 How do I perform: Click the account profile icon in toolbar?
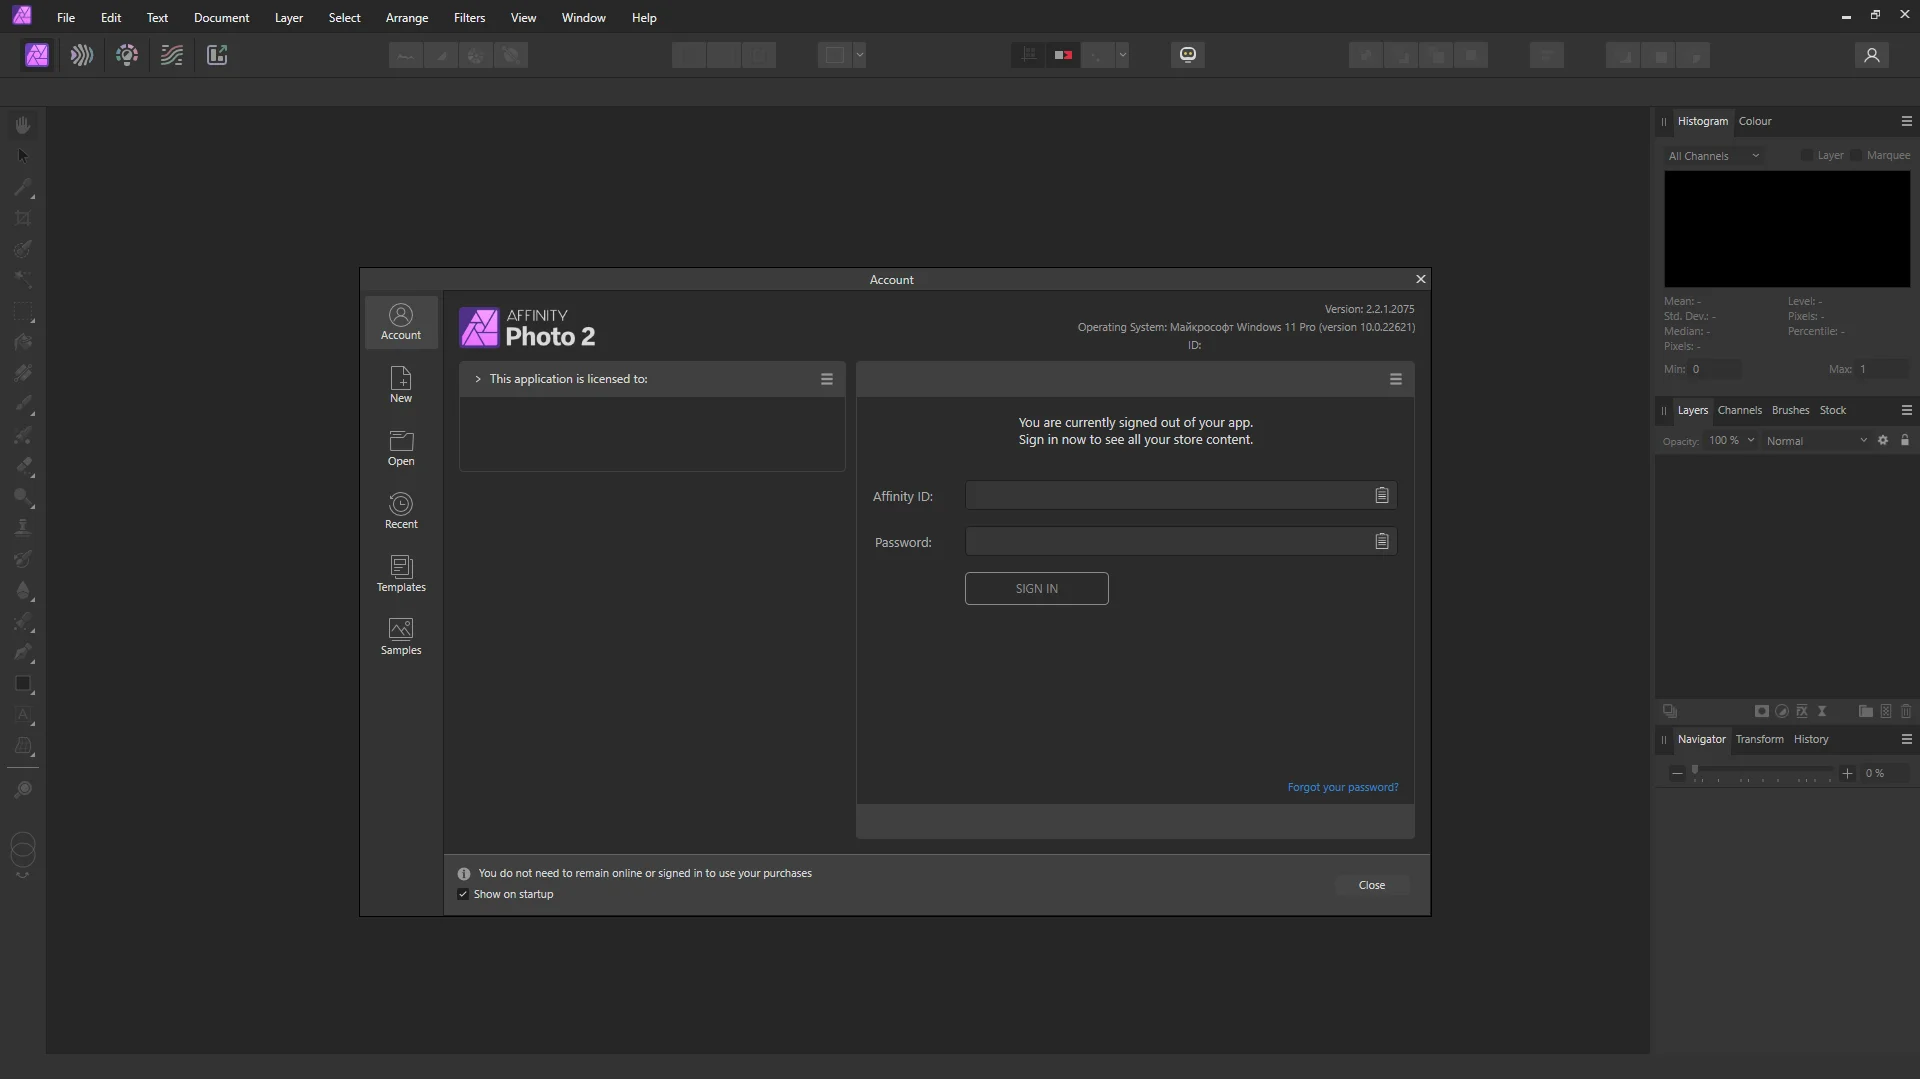1871,55
